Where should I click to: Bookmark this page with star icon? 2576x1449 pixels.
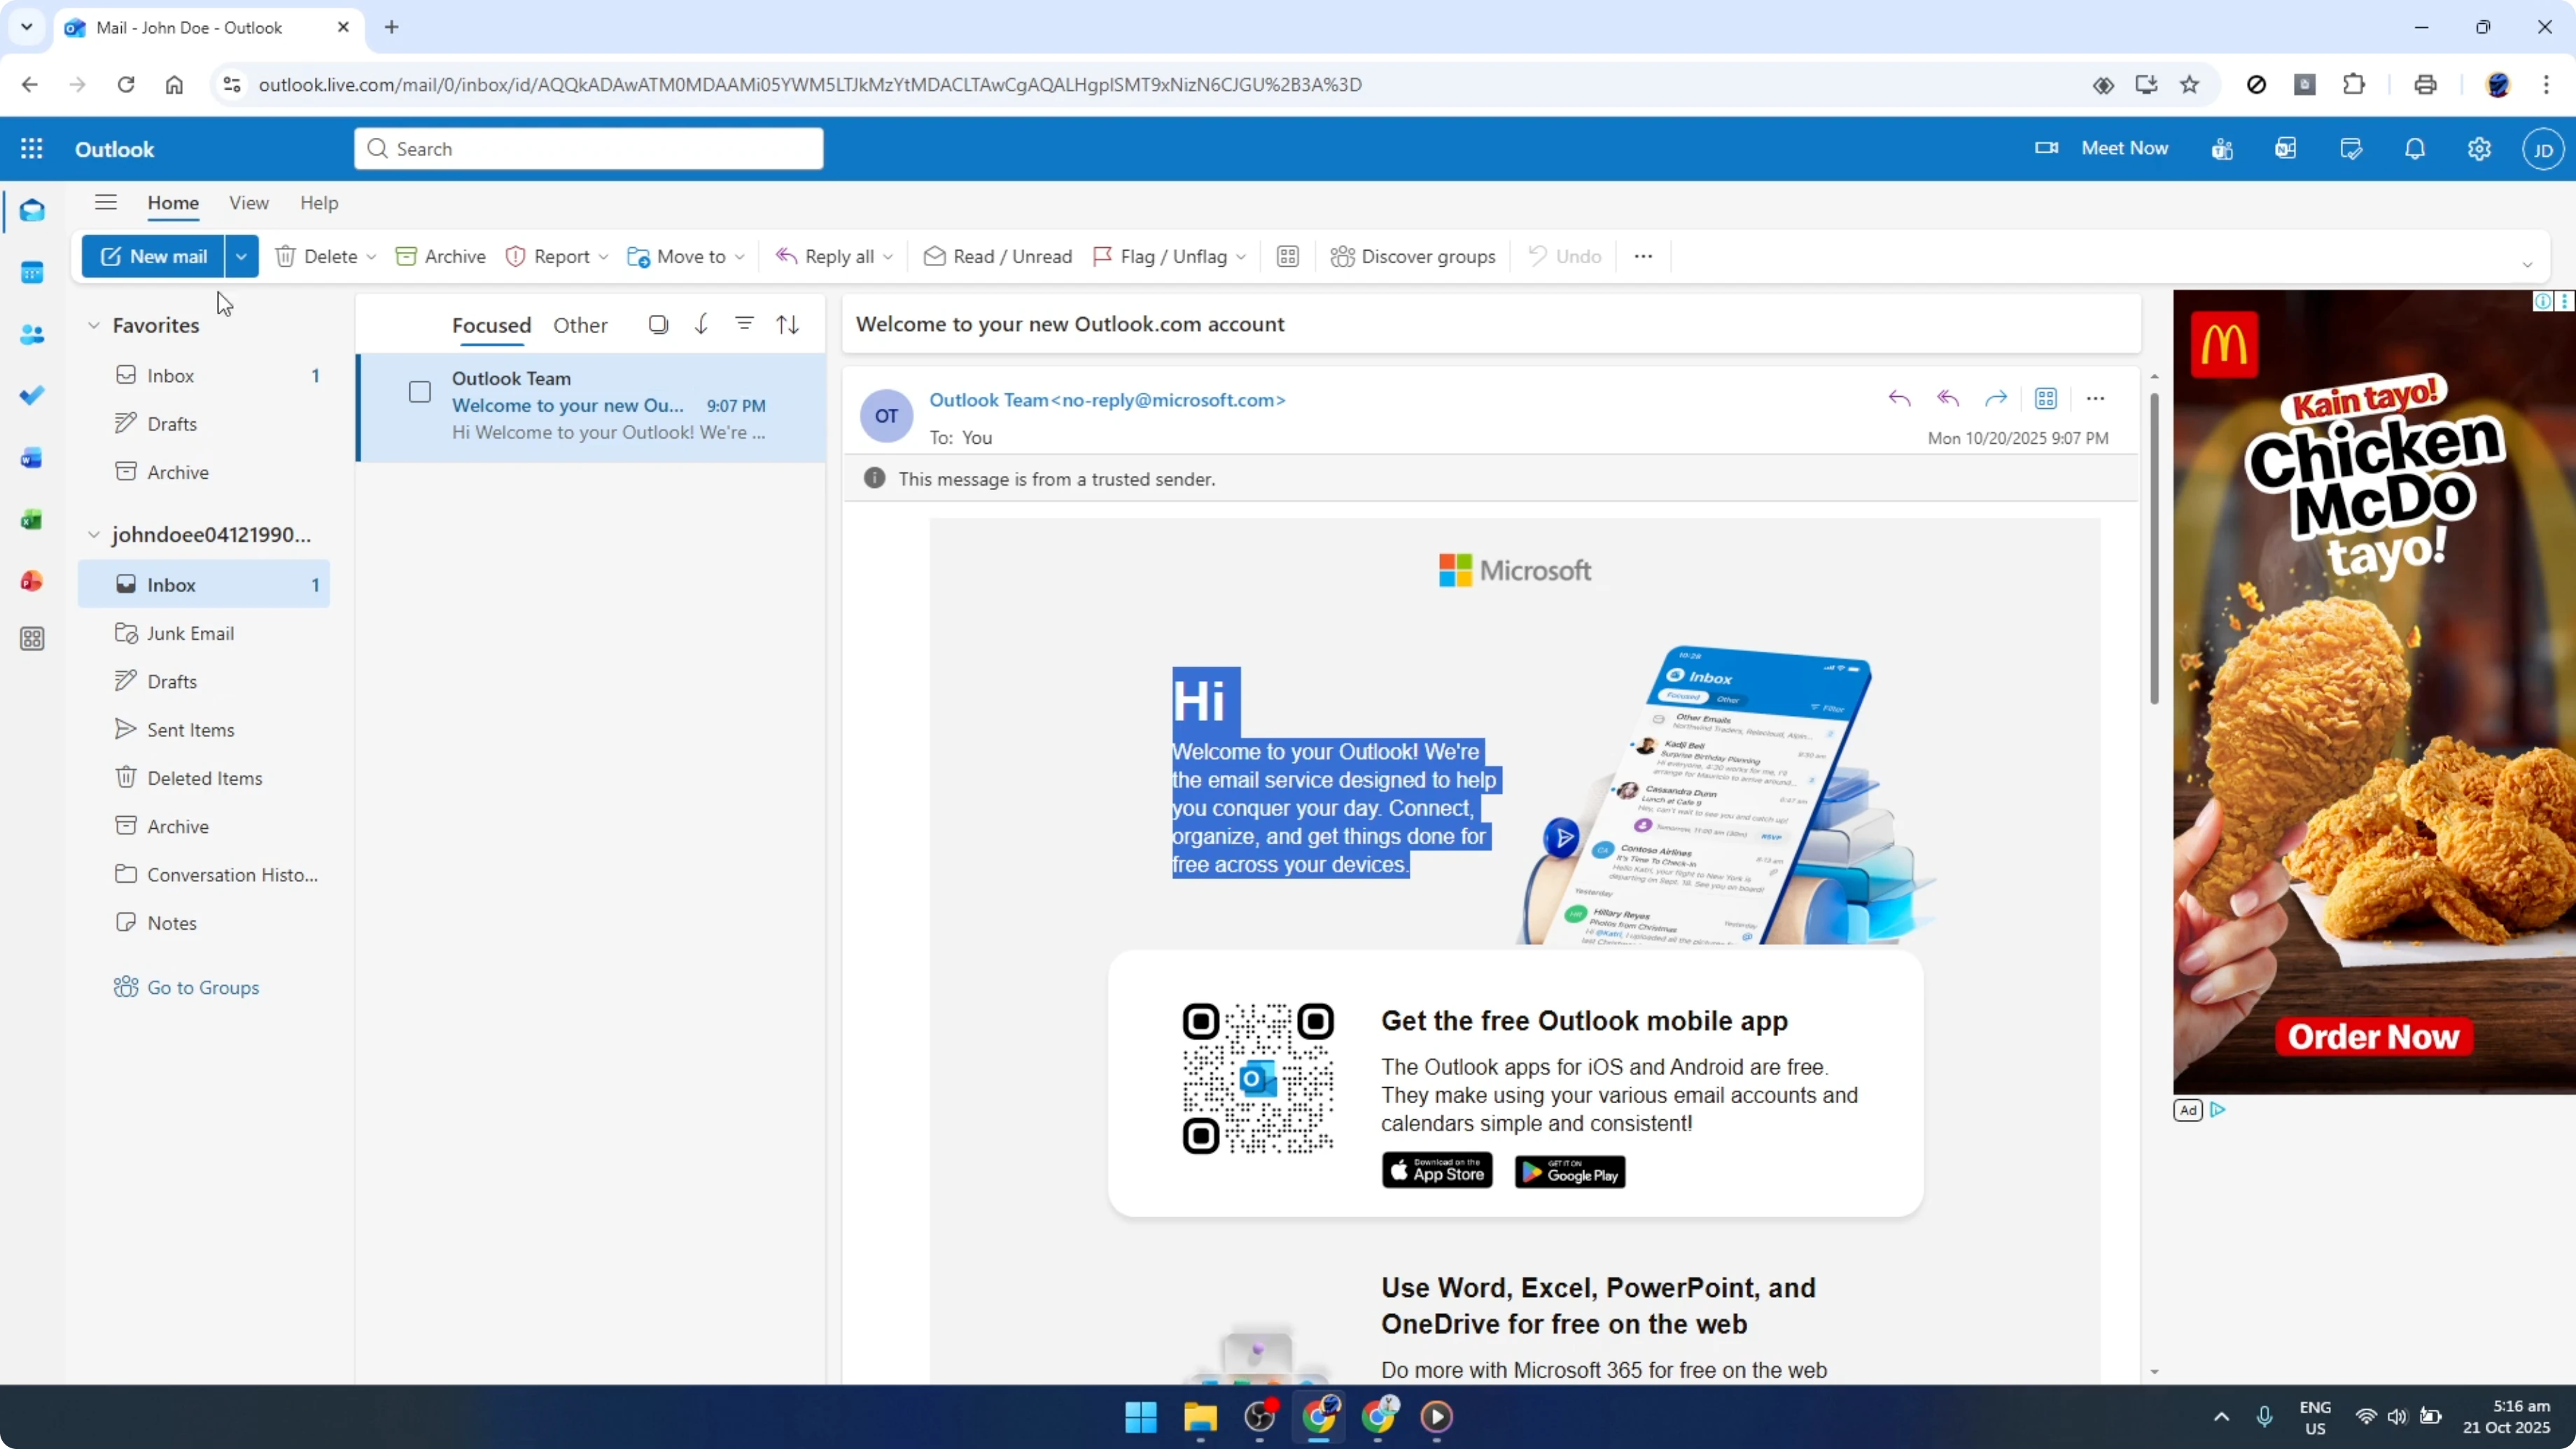[x=2190, y=85]
